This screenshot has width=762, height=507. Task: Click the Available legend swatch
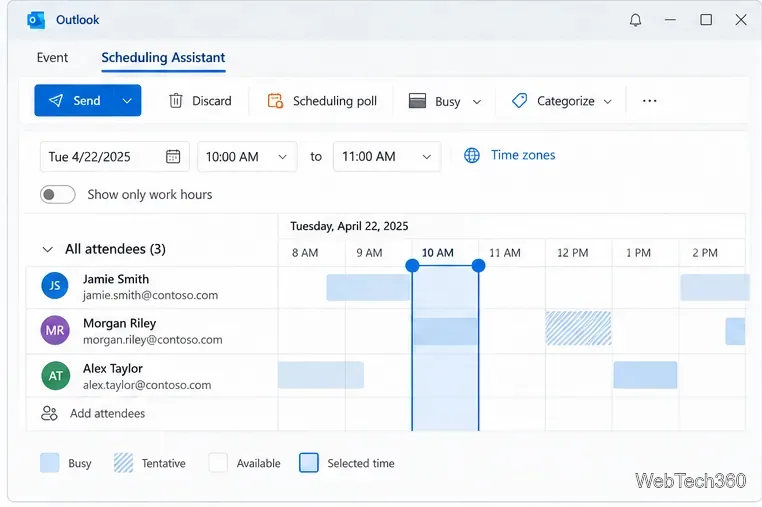click(x=218, y=463)
